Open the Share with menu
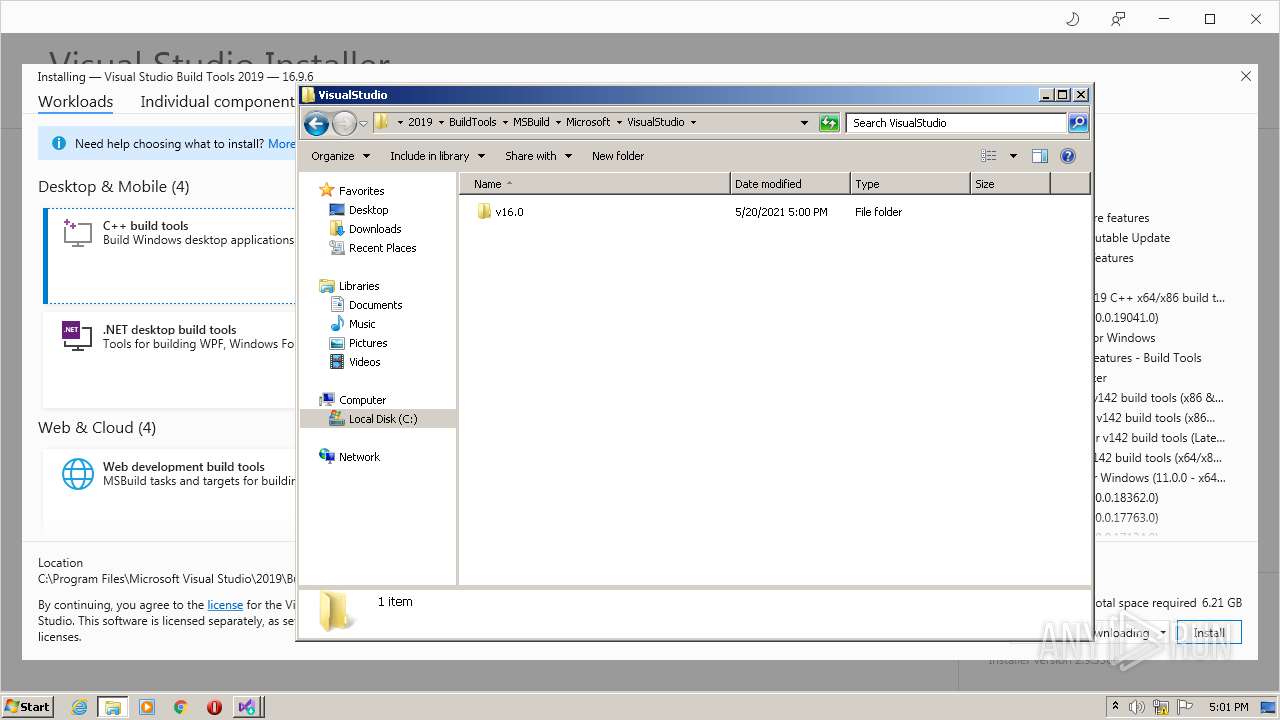Image resolution: width=1280 pixels, height=720 pixels. 538,156
